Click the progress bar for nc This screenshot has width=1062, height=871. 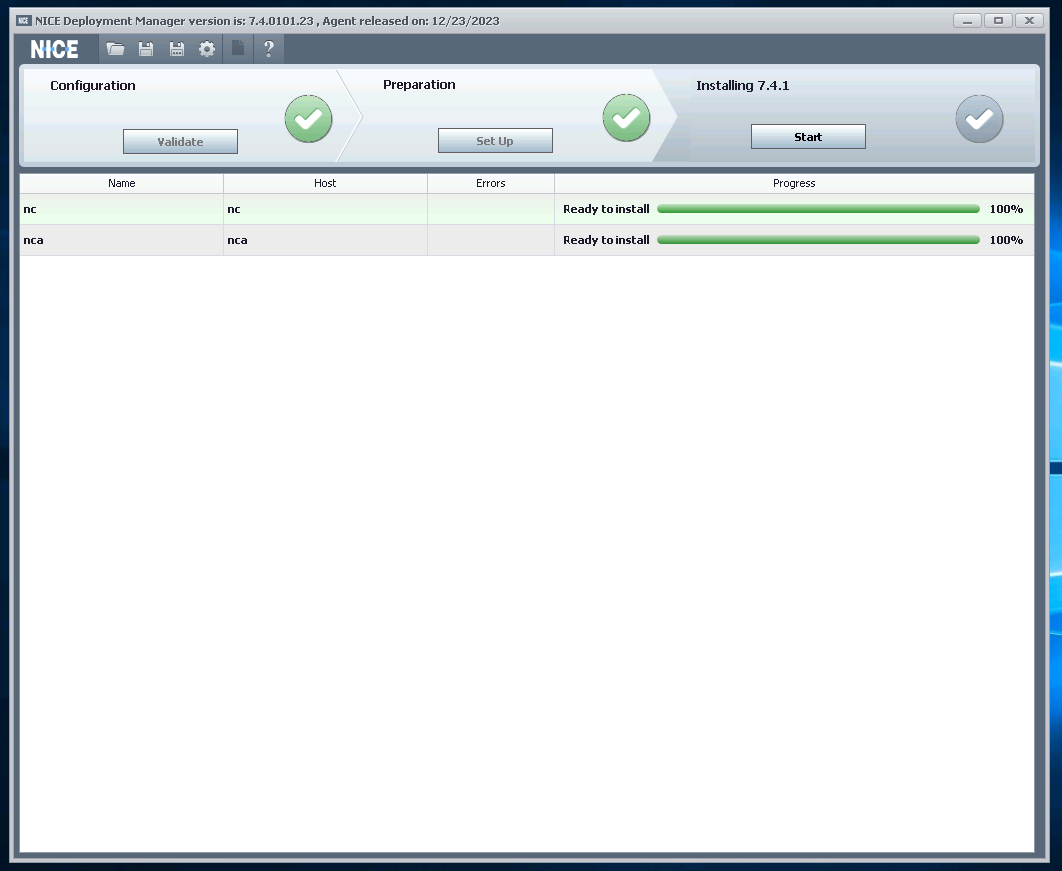(818, 209)
